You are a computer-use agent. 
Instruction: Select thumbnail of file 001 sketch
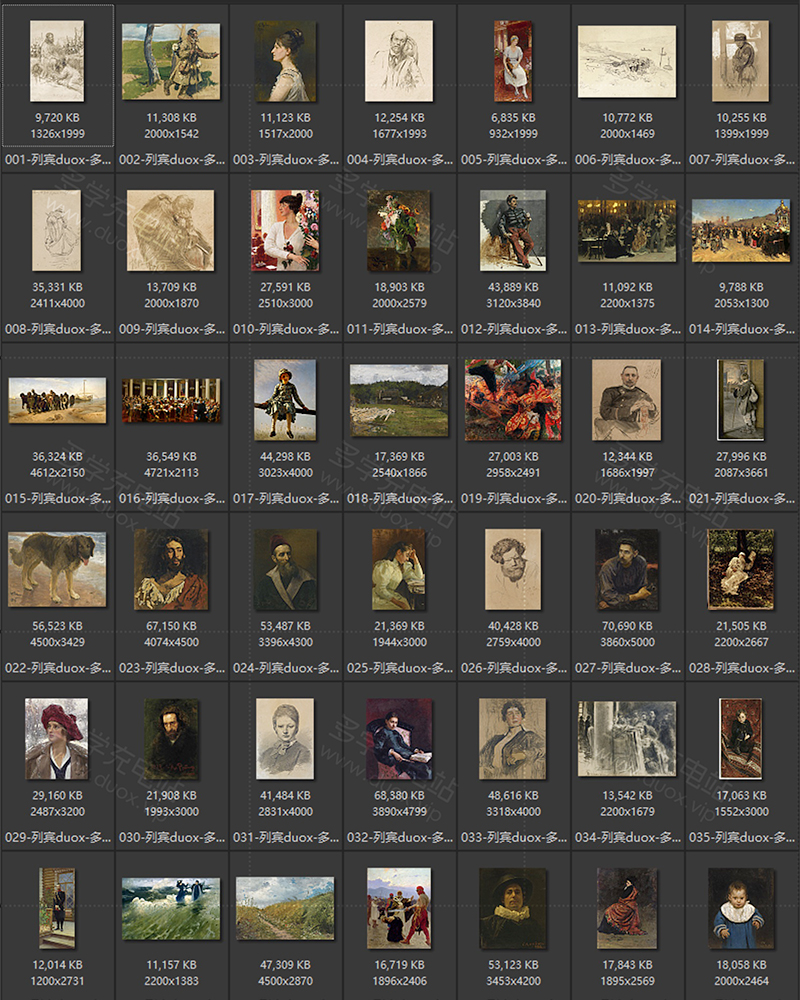(x=57, y=61)
